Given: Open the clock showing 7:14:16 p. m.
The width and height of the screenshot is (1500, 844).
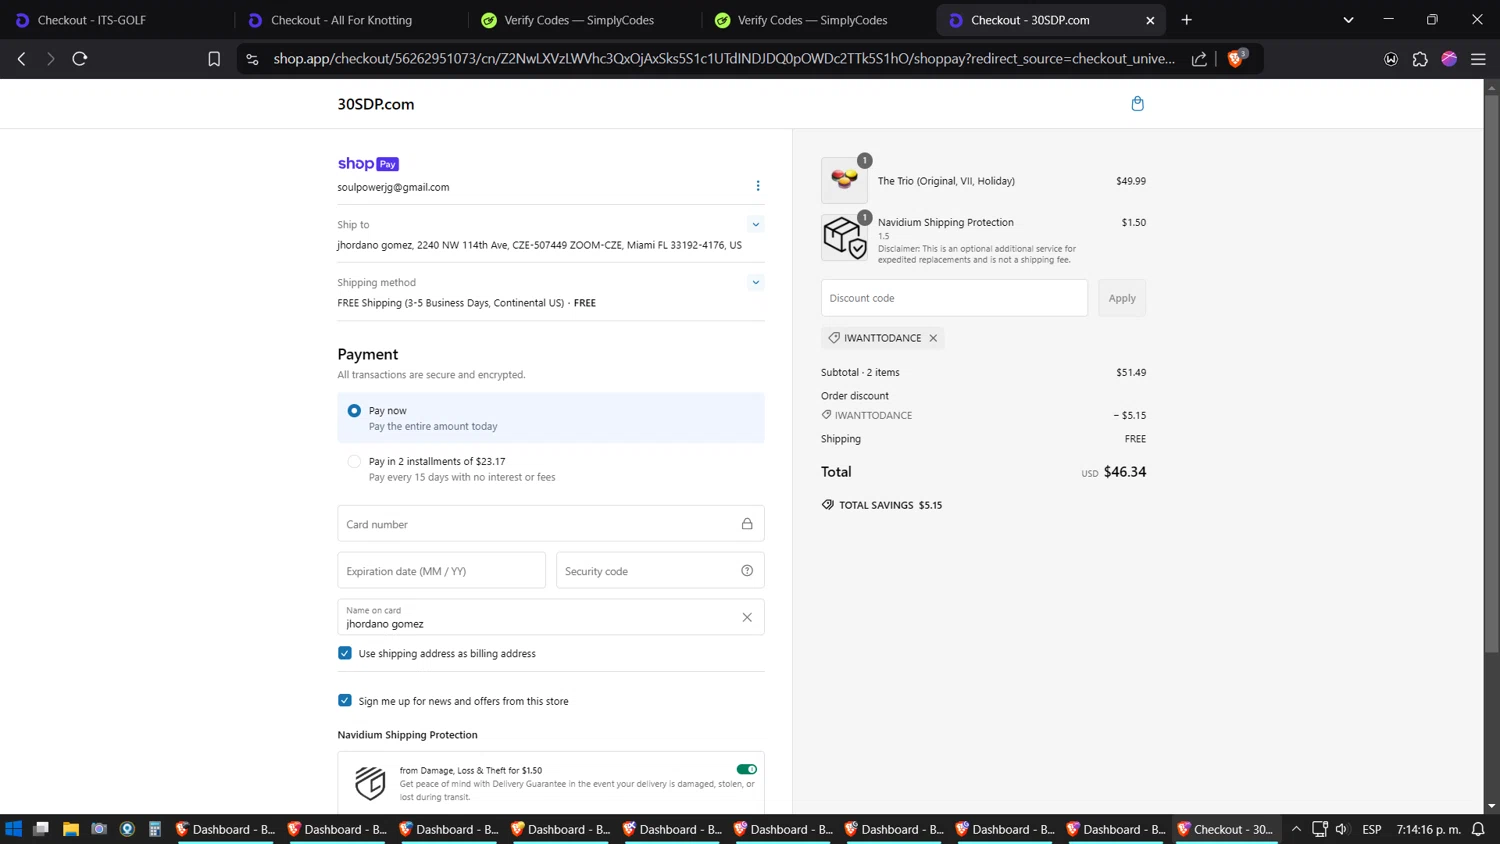Looking at the screenshot, I should [x=1428, y=829].
